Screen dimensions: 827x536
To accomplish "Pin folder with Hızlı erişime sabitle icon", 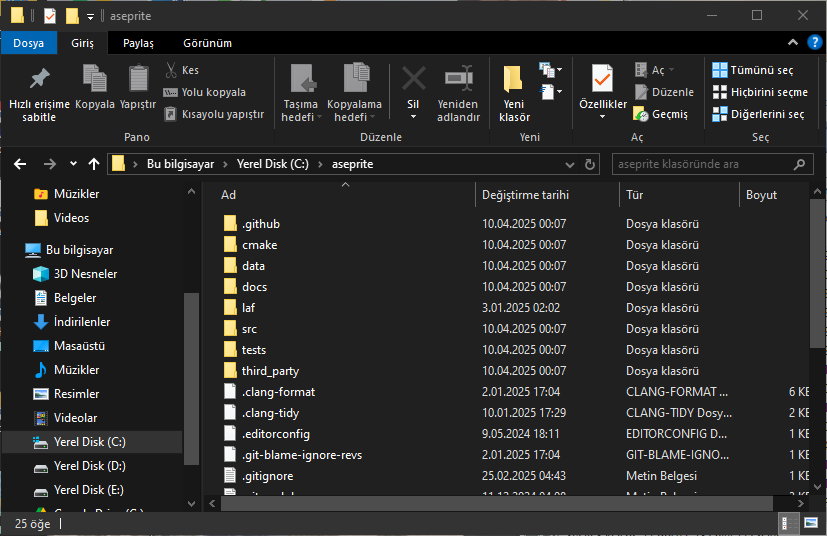I will pyautogui.click(x=39, y=80).
